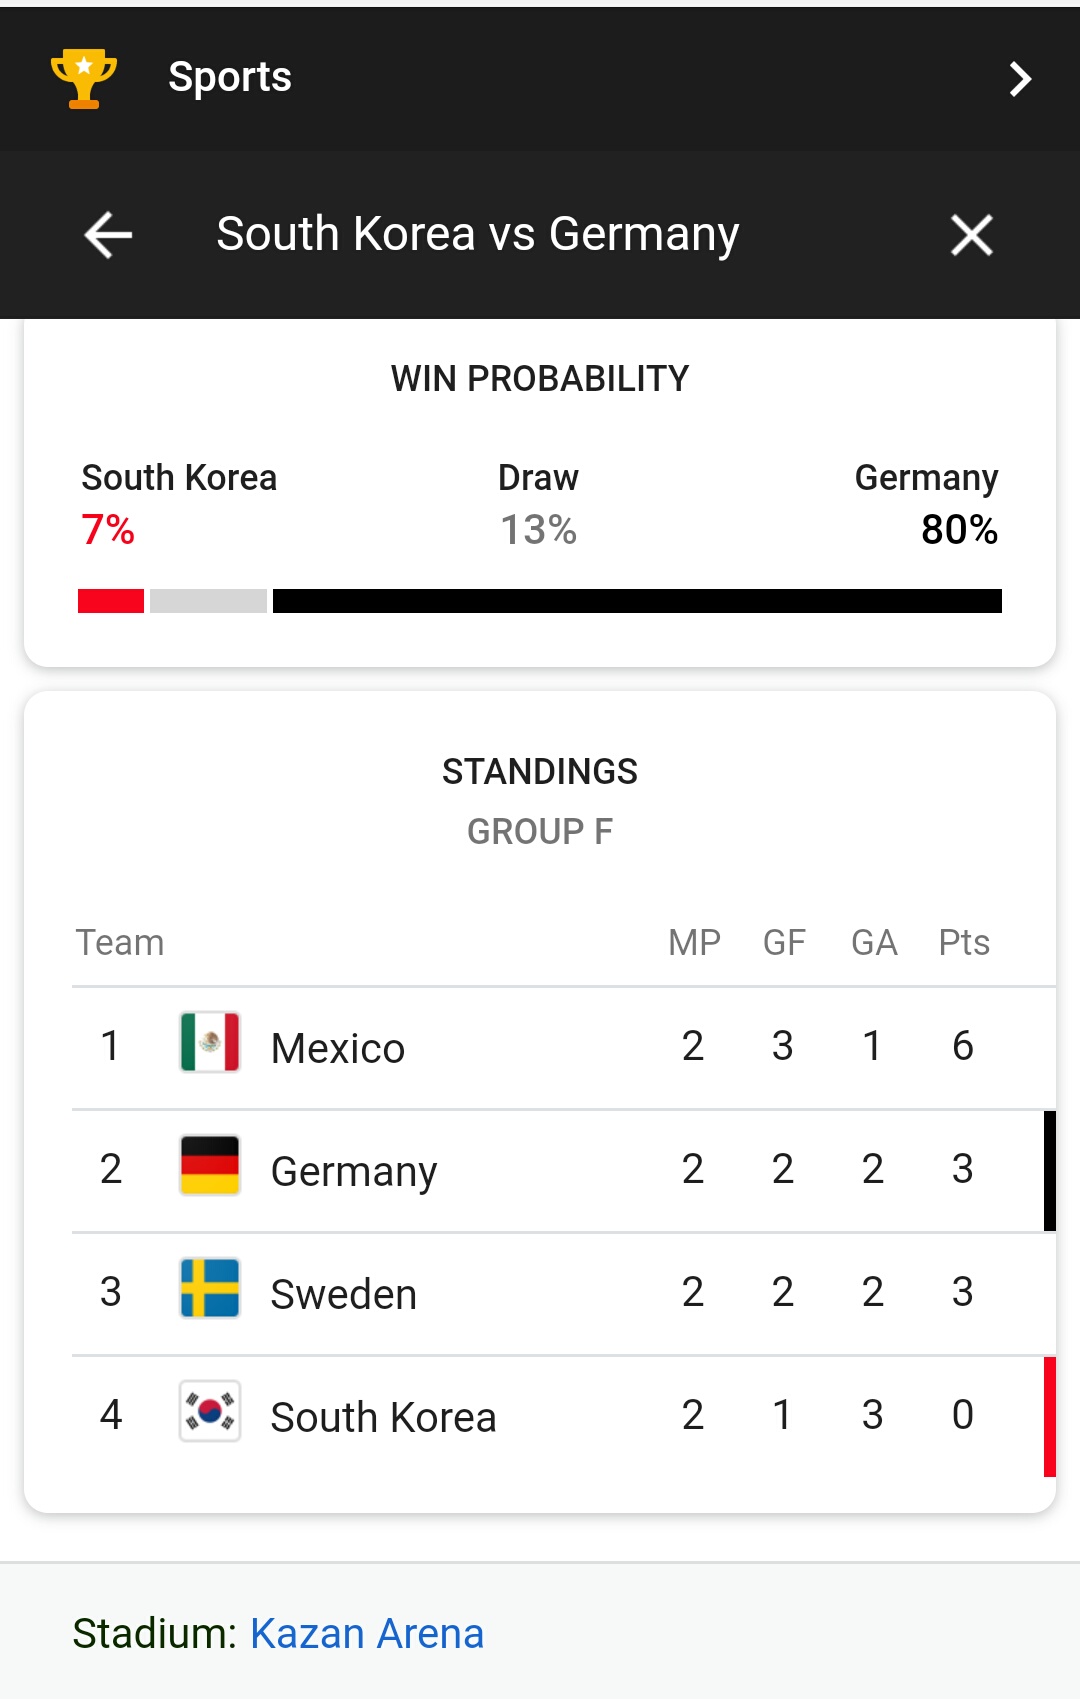Select the Mexico team name in standings
The image size is (1080, 1699).
338,1048
